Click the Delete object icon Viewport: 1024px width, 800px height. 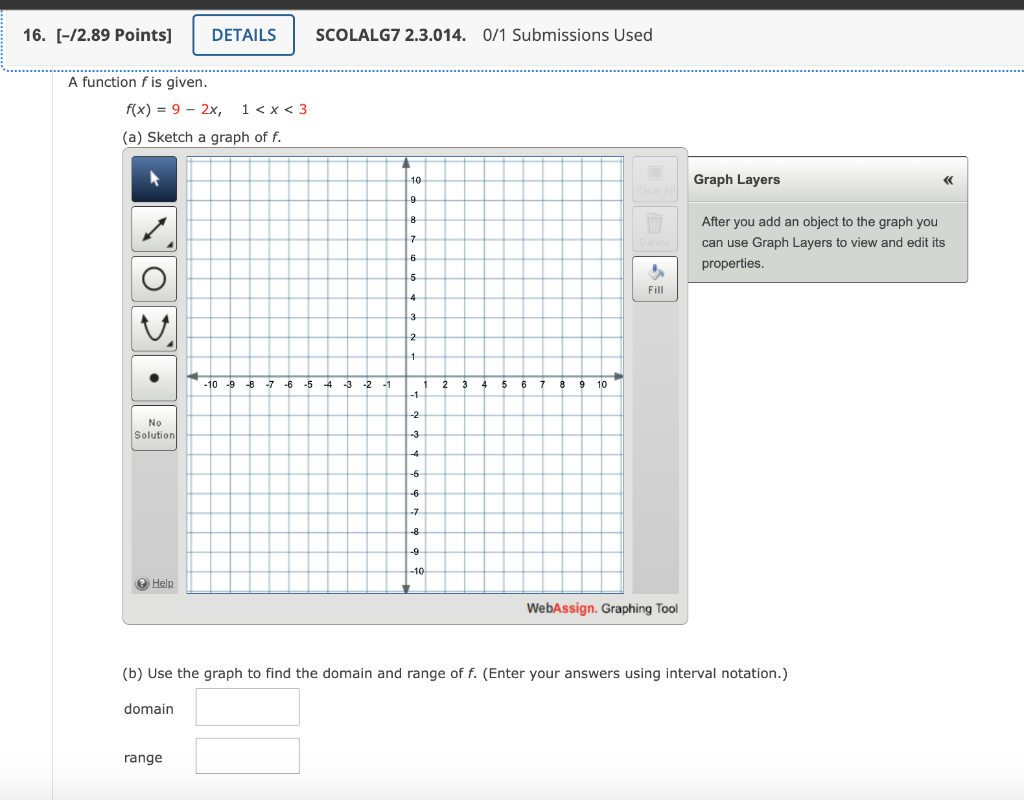click(x=654, y=228)
